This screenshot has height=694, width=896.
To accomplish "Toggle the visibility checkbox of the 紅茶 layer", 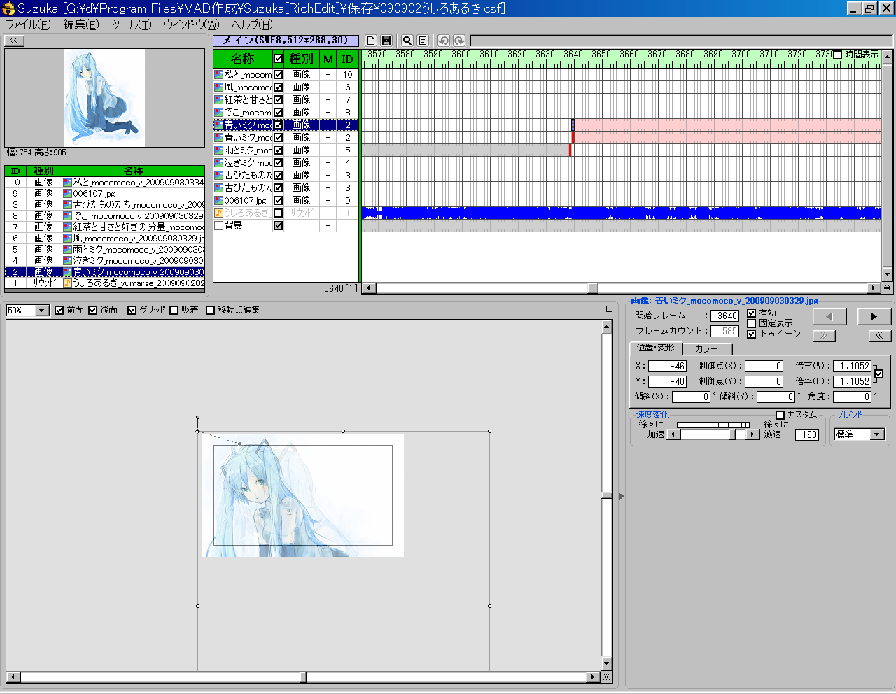I will 278,99.
